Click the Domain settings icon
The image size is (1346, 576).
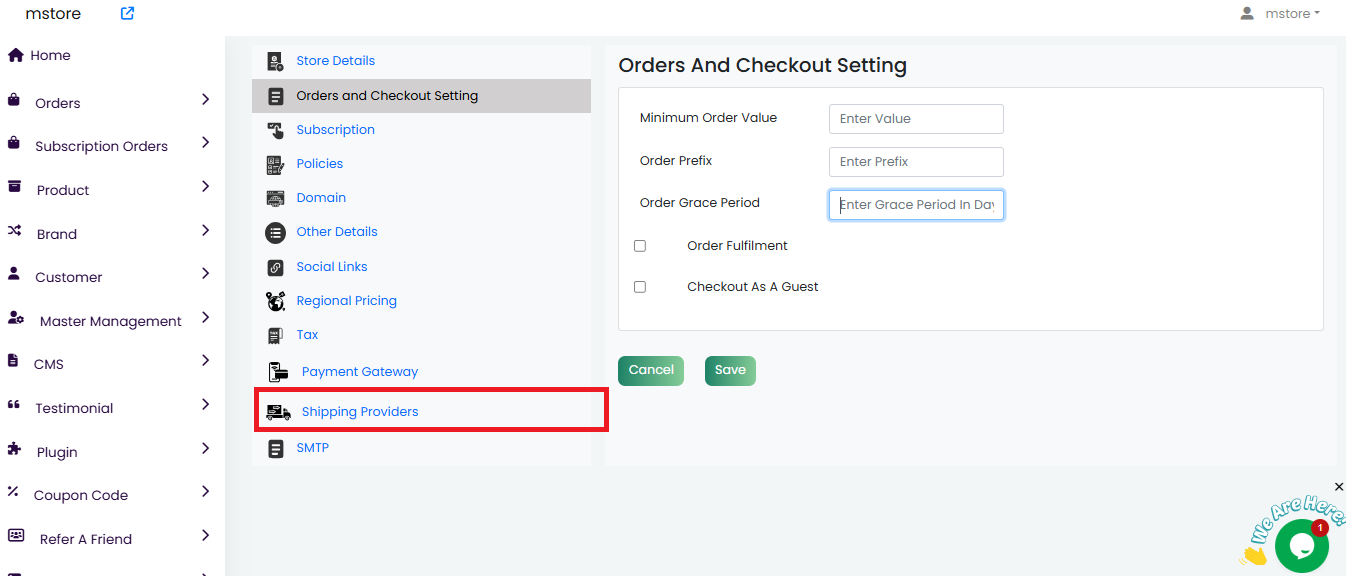[x=275, y=198]
